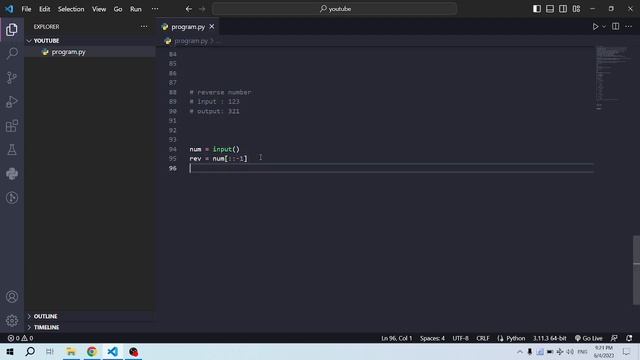The height and width of the screenshot is (360, 640).
Task: Open the bottom activity bar icon above Accounts
Action: (x=12, y=198)
